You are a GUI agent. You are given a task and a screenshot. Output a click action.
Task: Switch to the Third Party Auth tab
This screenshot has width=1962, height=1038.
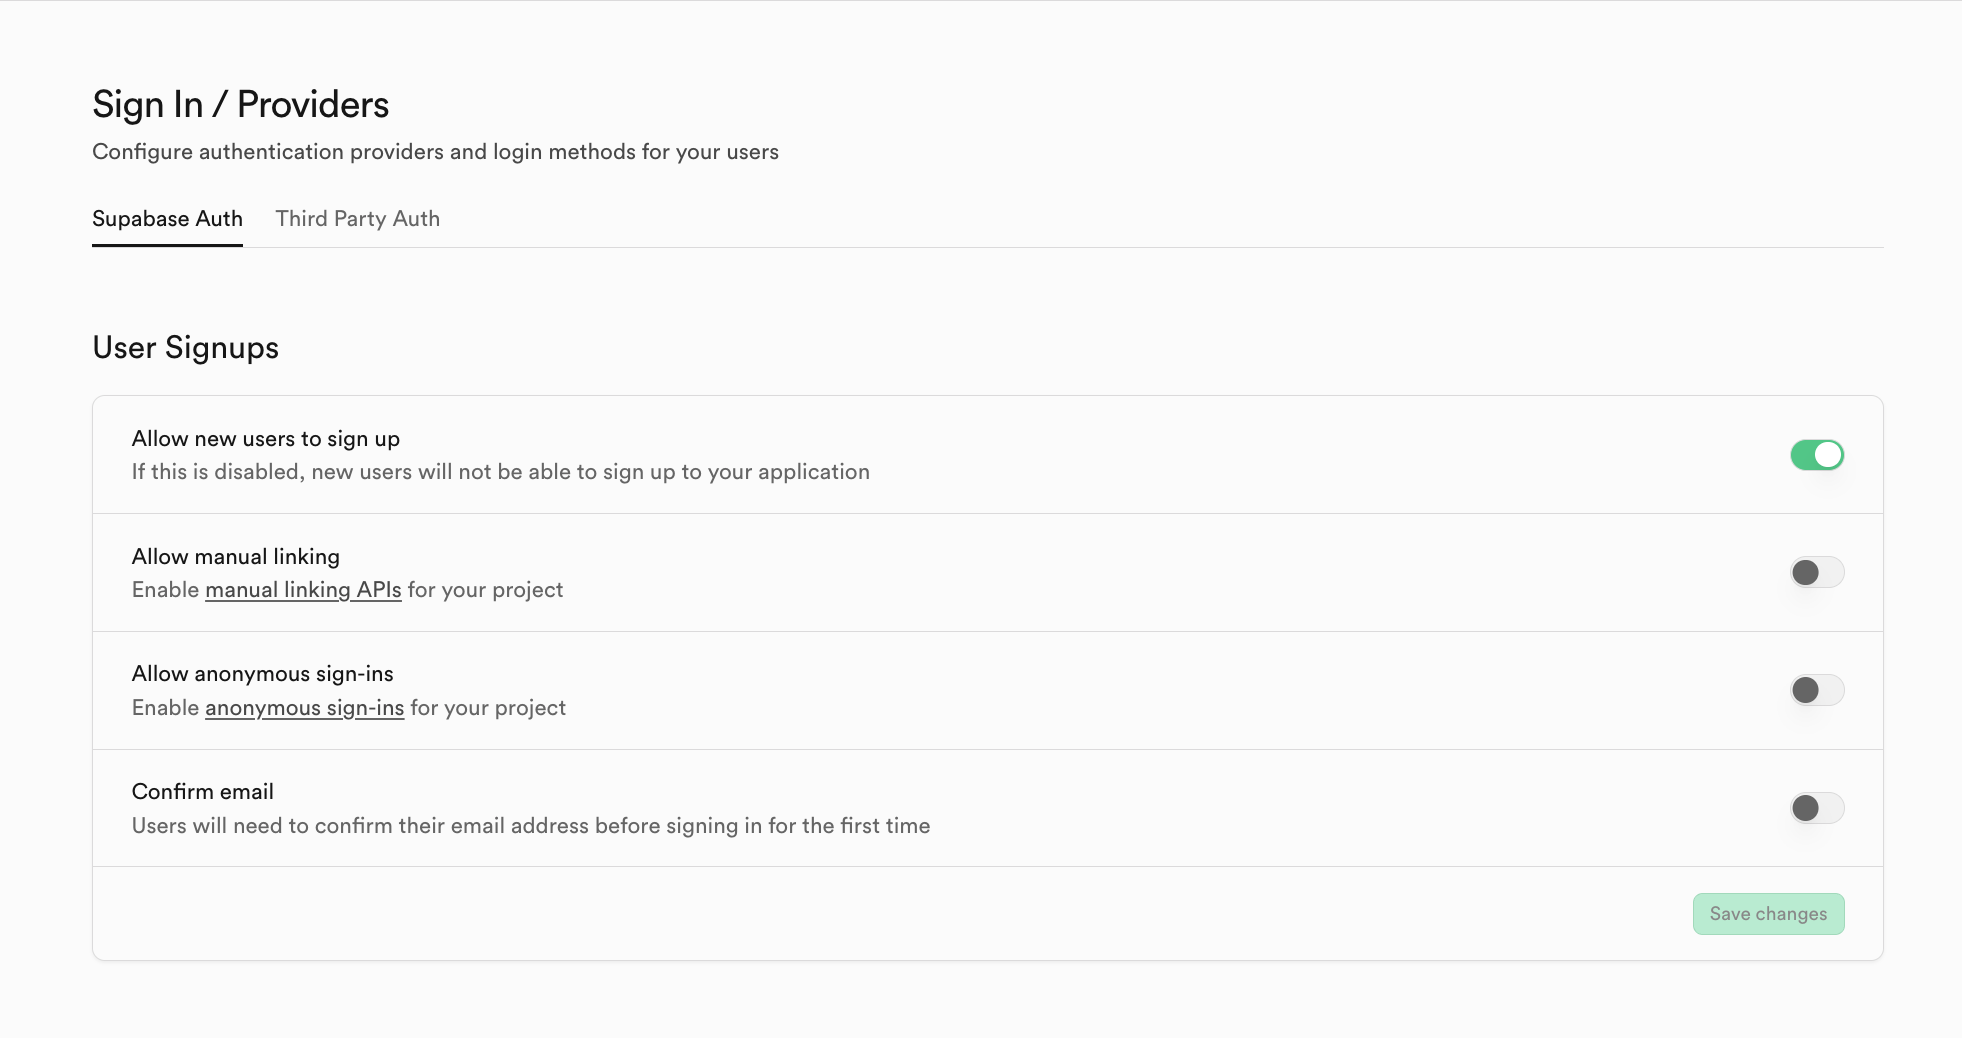click(357, 219)
